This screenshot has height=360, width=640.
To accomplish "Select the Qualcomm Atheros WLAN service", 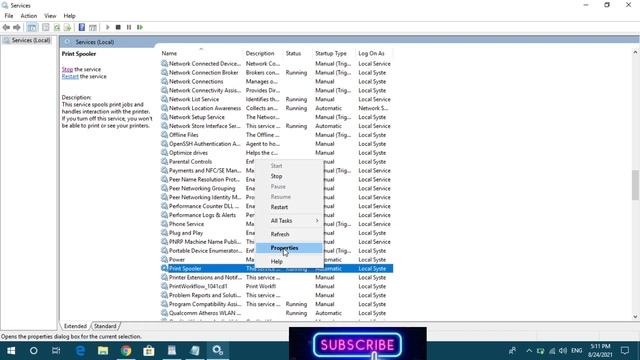I will 276,313.
